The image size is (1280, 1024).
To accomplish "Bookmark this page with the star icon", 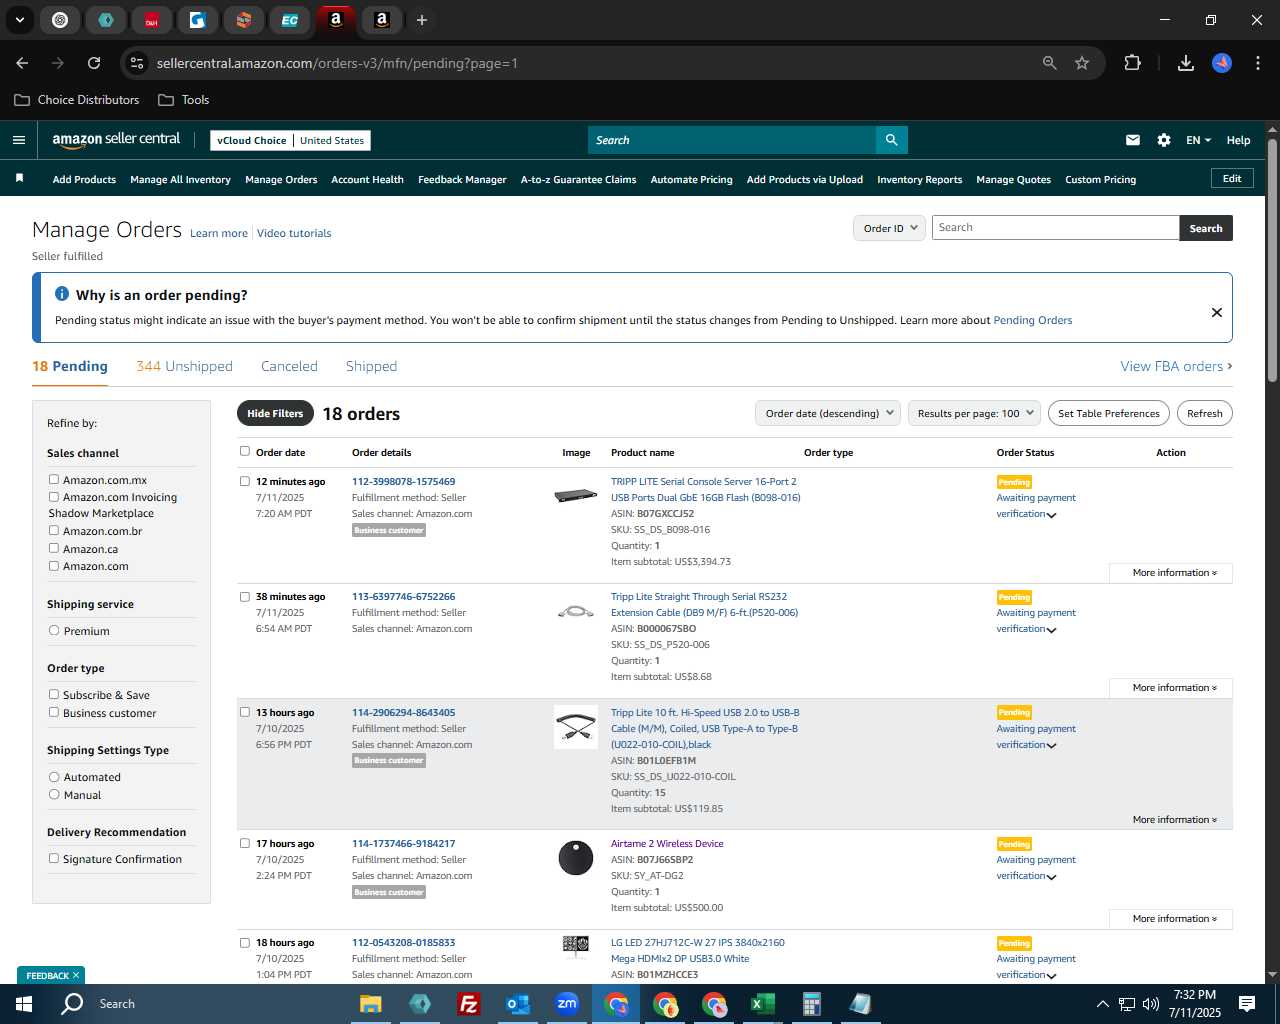I will (1082, 63).
